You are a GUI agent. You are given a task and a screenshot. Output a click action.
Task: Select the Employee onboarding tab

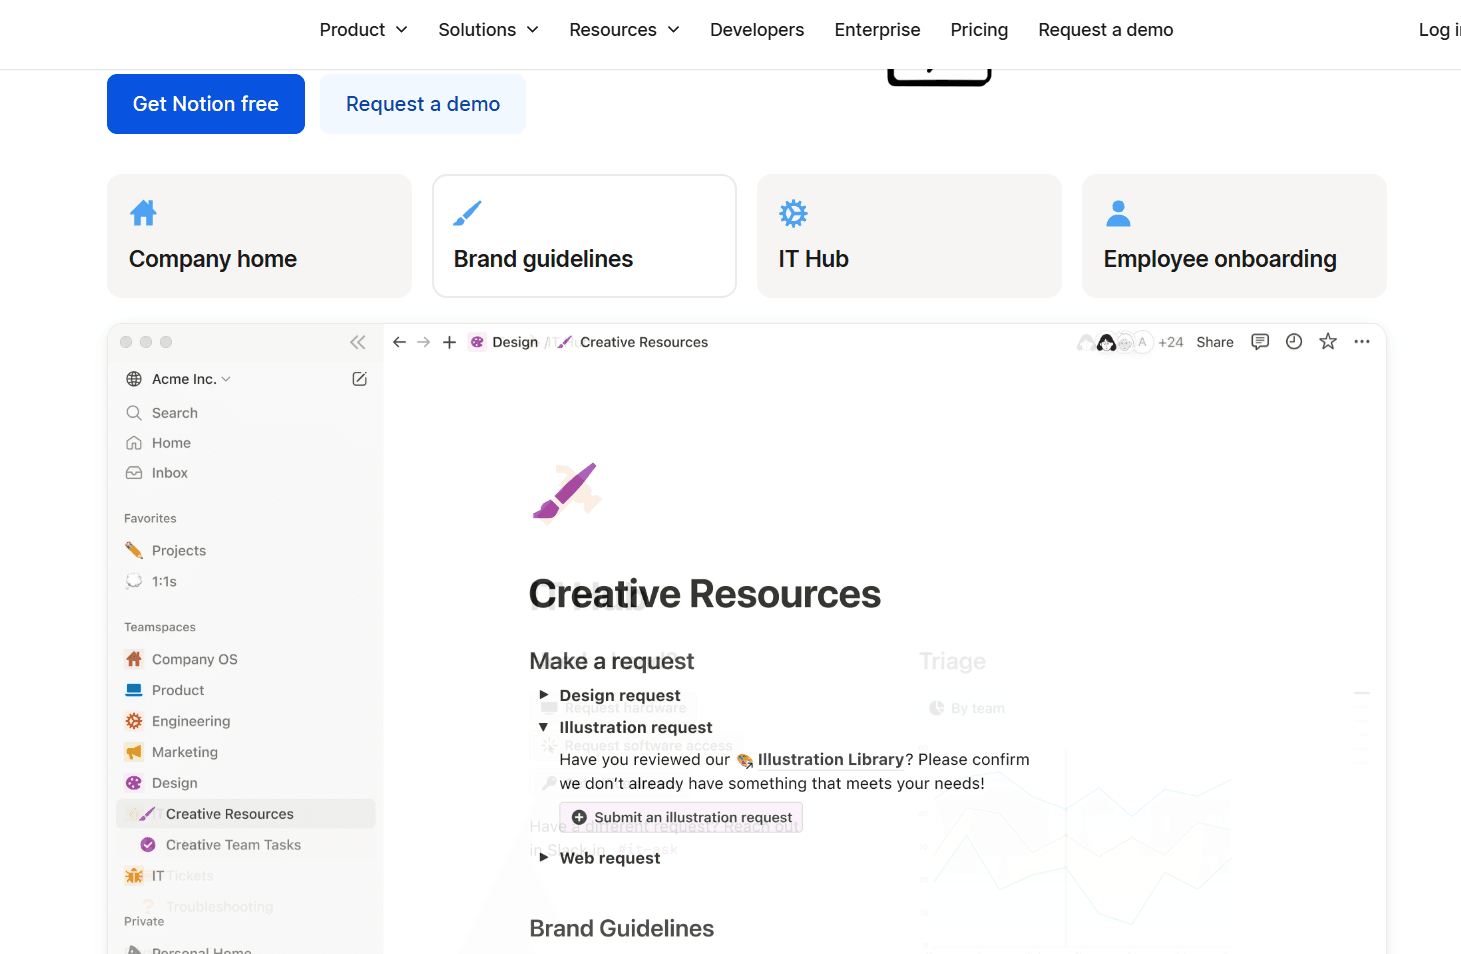(x=1235, y=236)
